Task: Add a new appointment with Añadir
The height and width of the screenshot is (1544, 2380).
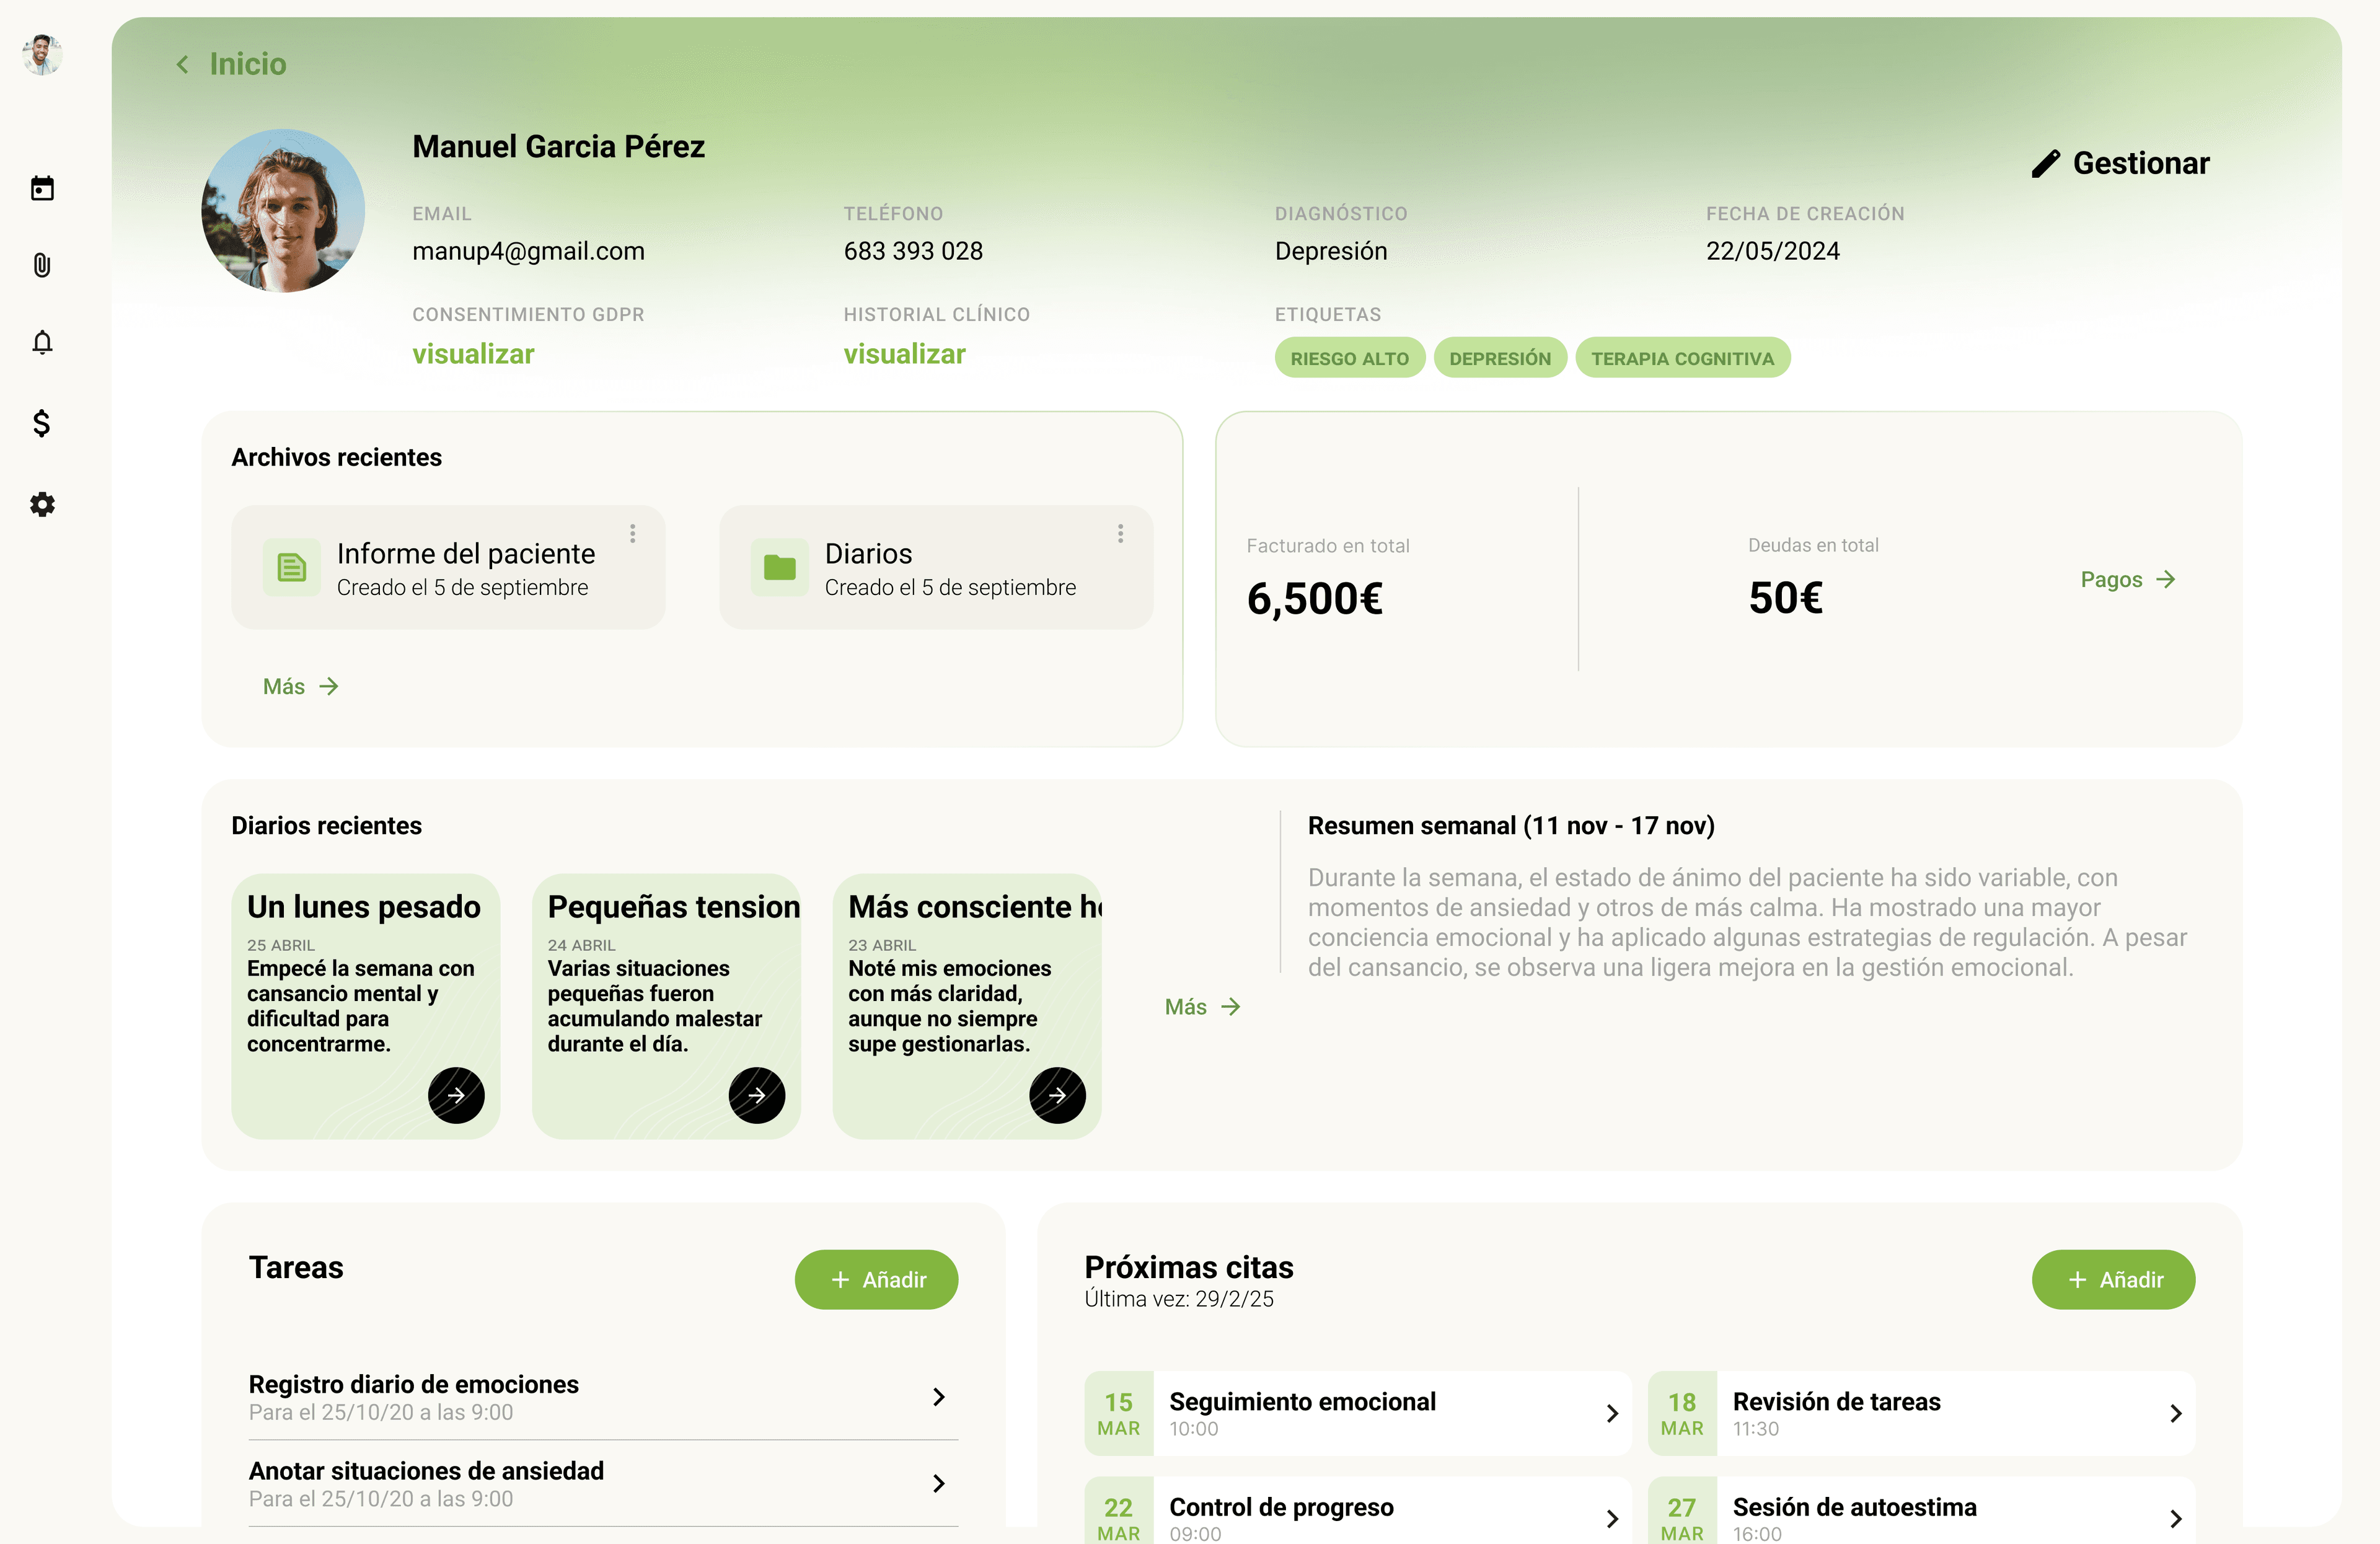Action: (2114, 1280)
